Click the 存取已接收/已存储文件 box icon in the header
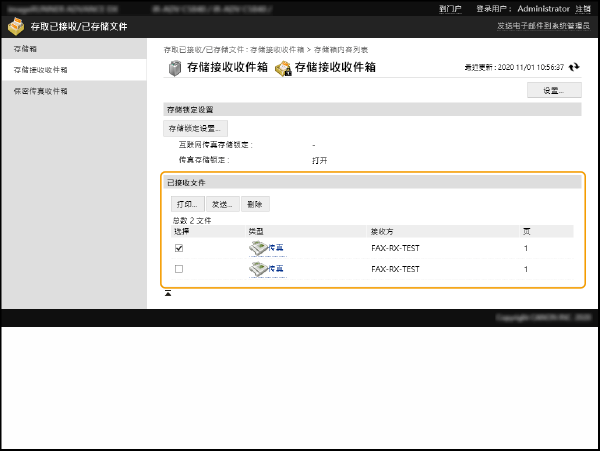 coord(15,26)
